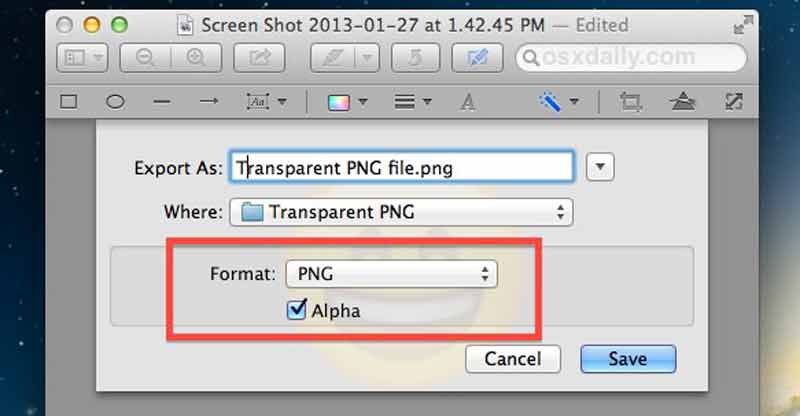Image resolution: width=800 pixels, height=416 pixels.
Task: Select the oval shape tool
Action: pyautogui.click(x=116, y=101)
